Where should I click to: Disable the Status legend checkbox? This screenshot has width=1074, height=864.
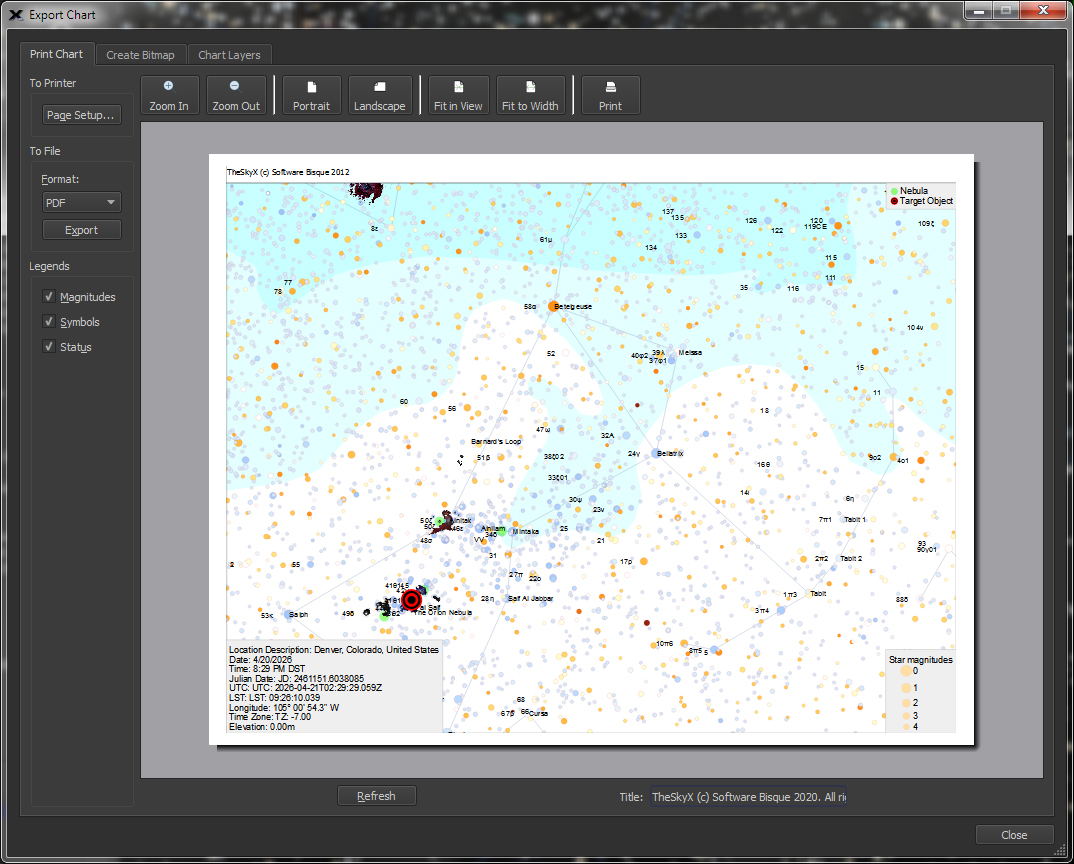(49, 347)
